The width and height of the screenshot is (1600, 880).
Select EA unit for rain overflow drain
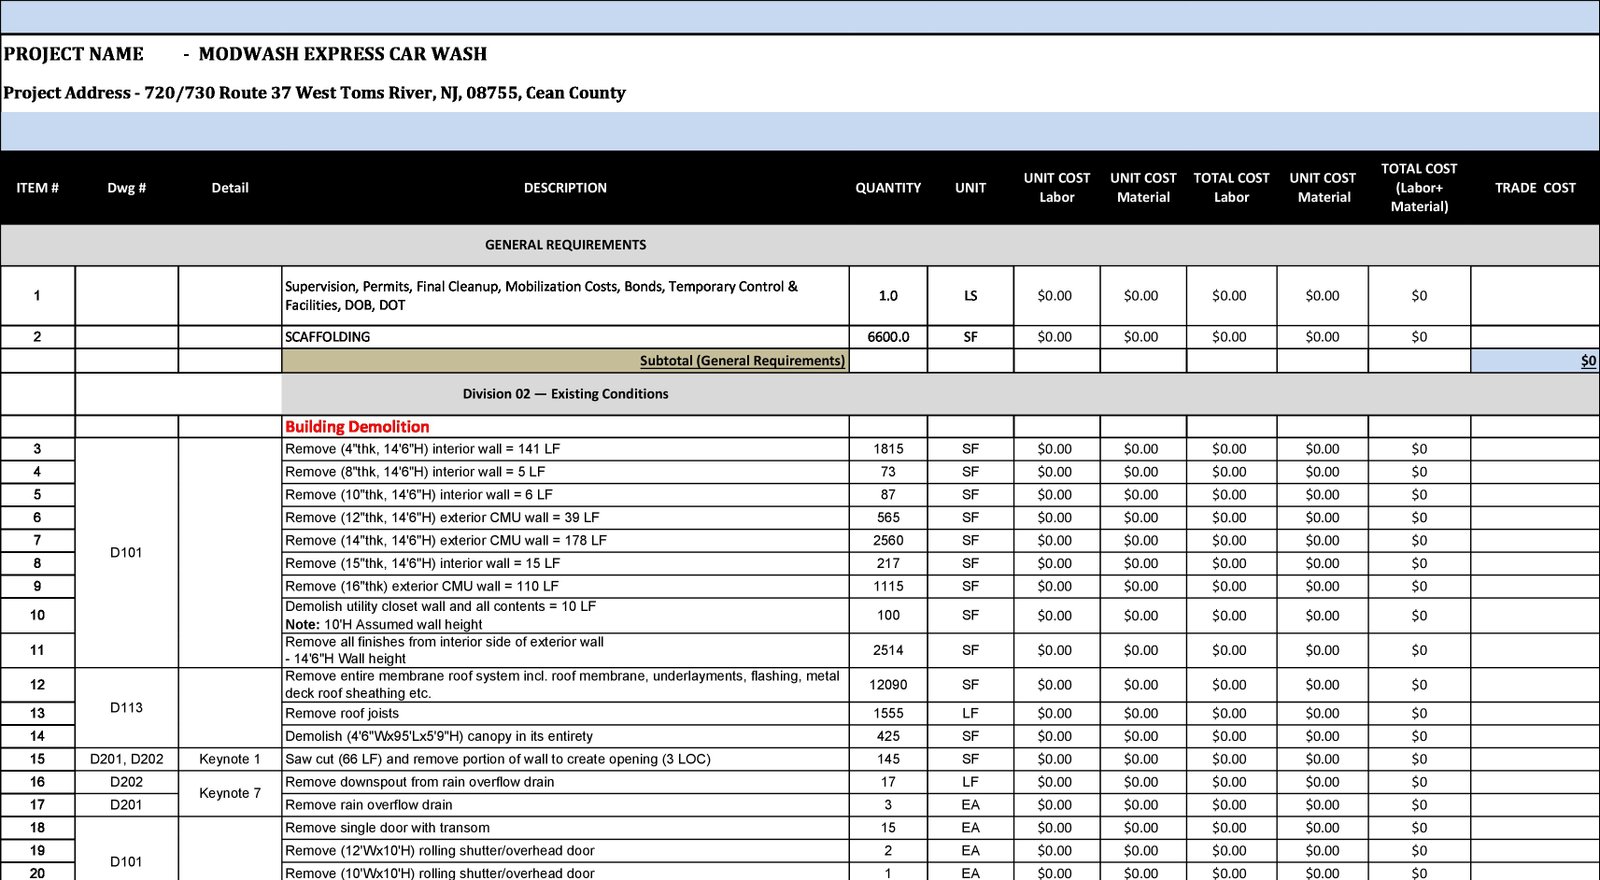click(x=970, y=806)
